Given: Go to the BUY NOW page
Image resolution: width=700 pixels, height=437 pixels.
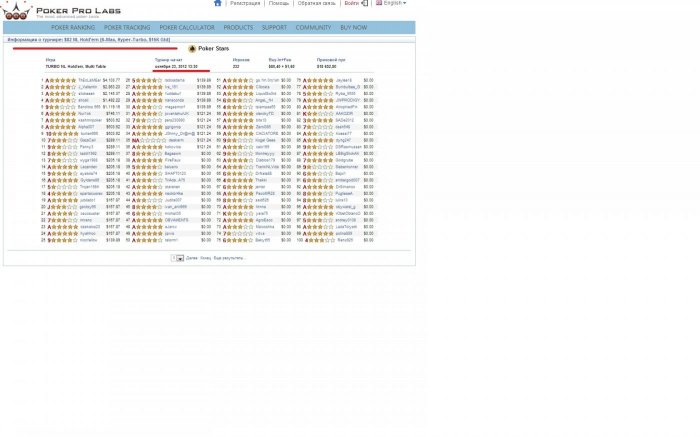Looking at the screenshot, I should [354, 28].
